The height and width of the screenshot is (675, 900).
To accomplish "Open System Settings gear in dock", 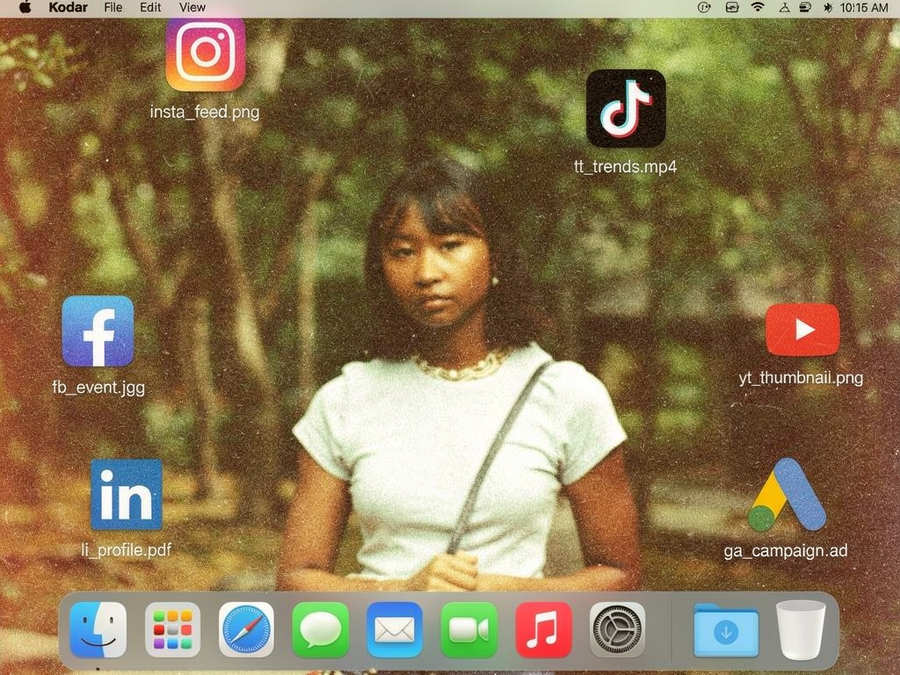I will (x=618, y=630).
